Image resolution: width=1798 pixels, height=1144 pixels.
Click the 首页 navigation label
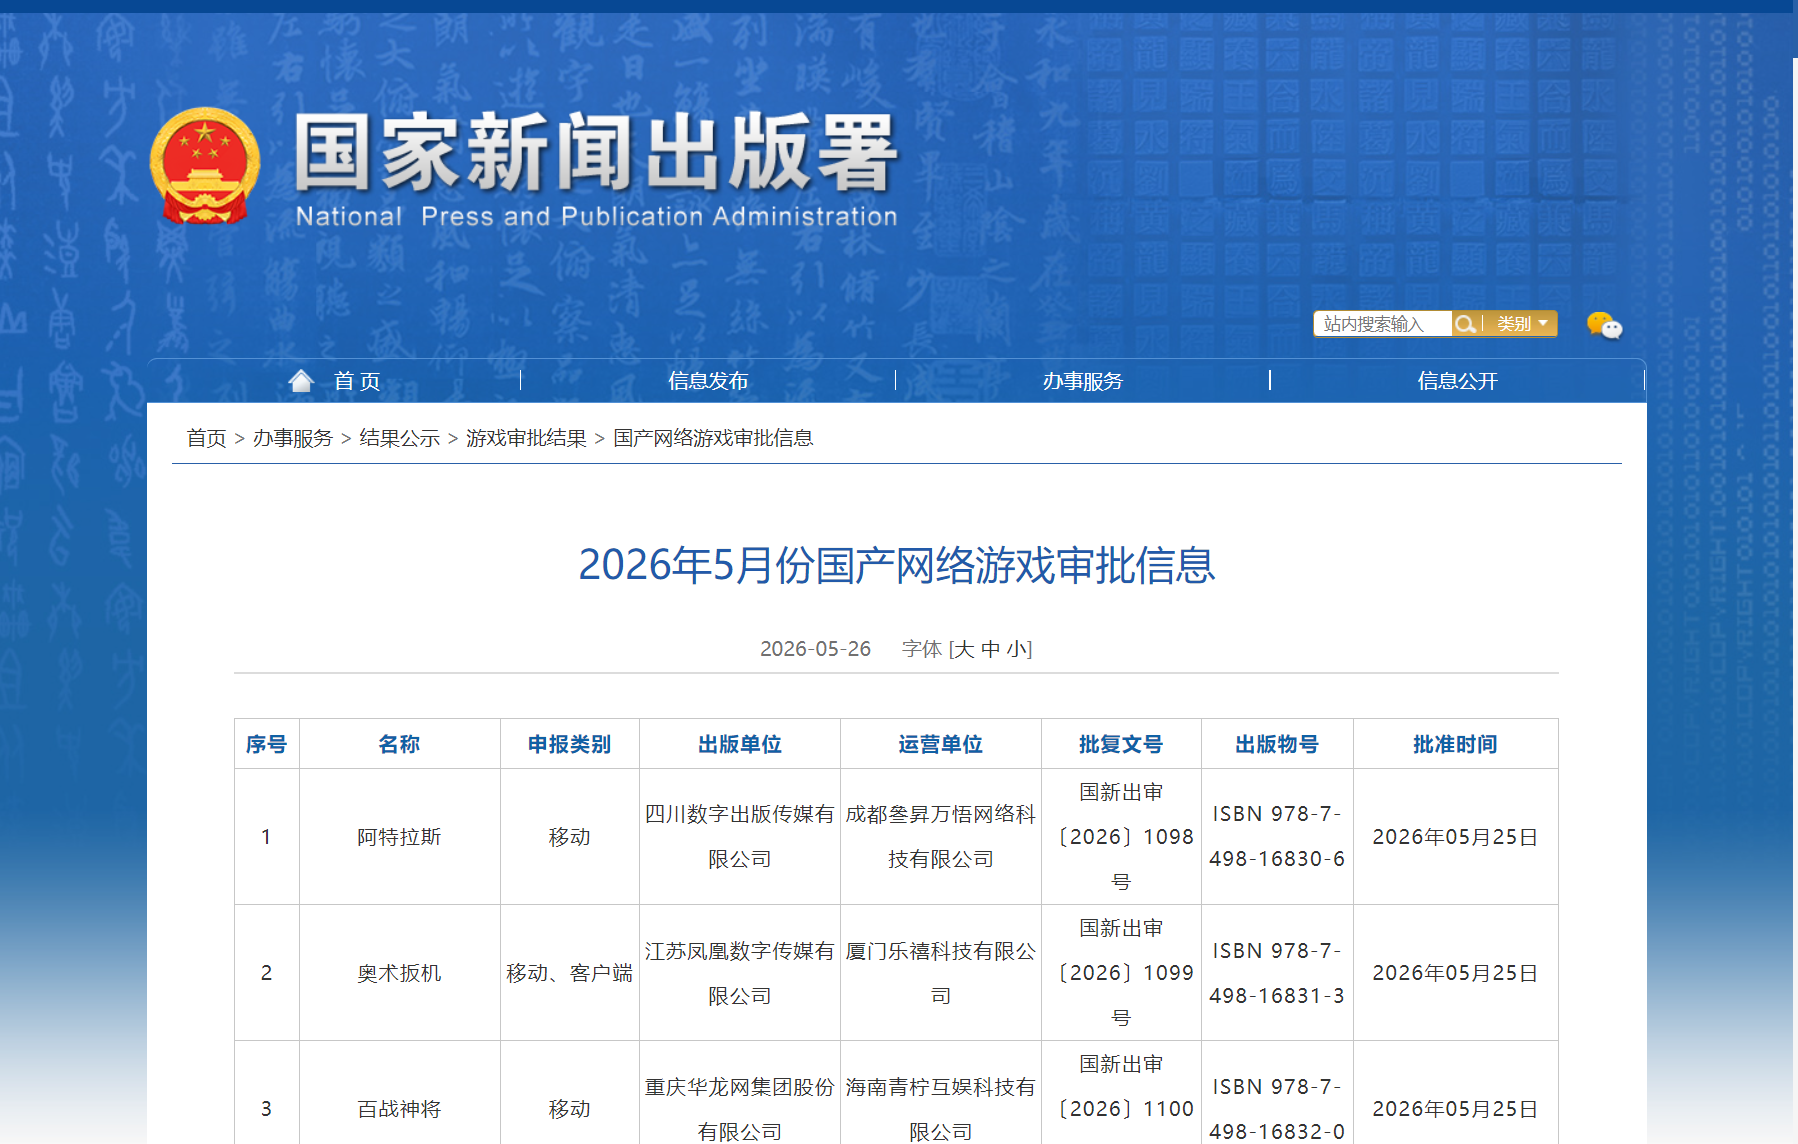point(357,381)
